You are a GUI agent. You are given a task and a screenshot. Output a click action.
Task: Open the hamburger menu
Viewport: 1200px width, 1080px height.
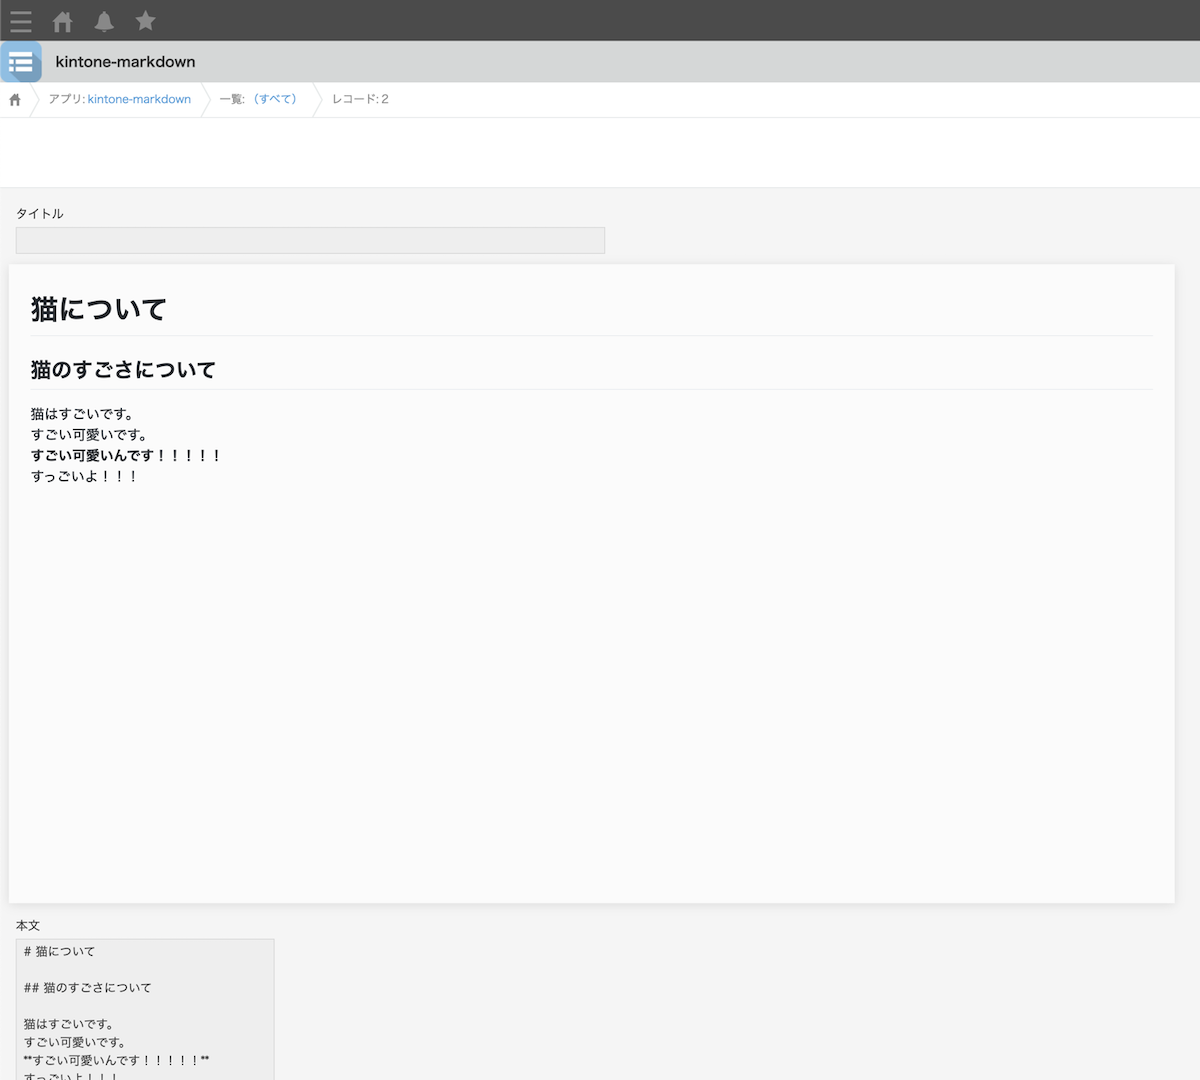(x=20, y=21)
